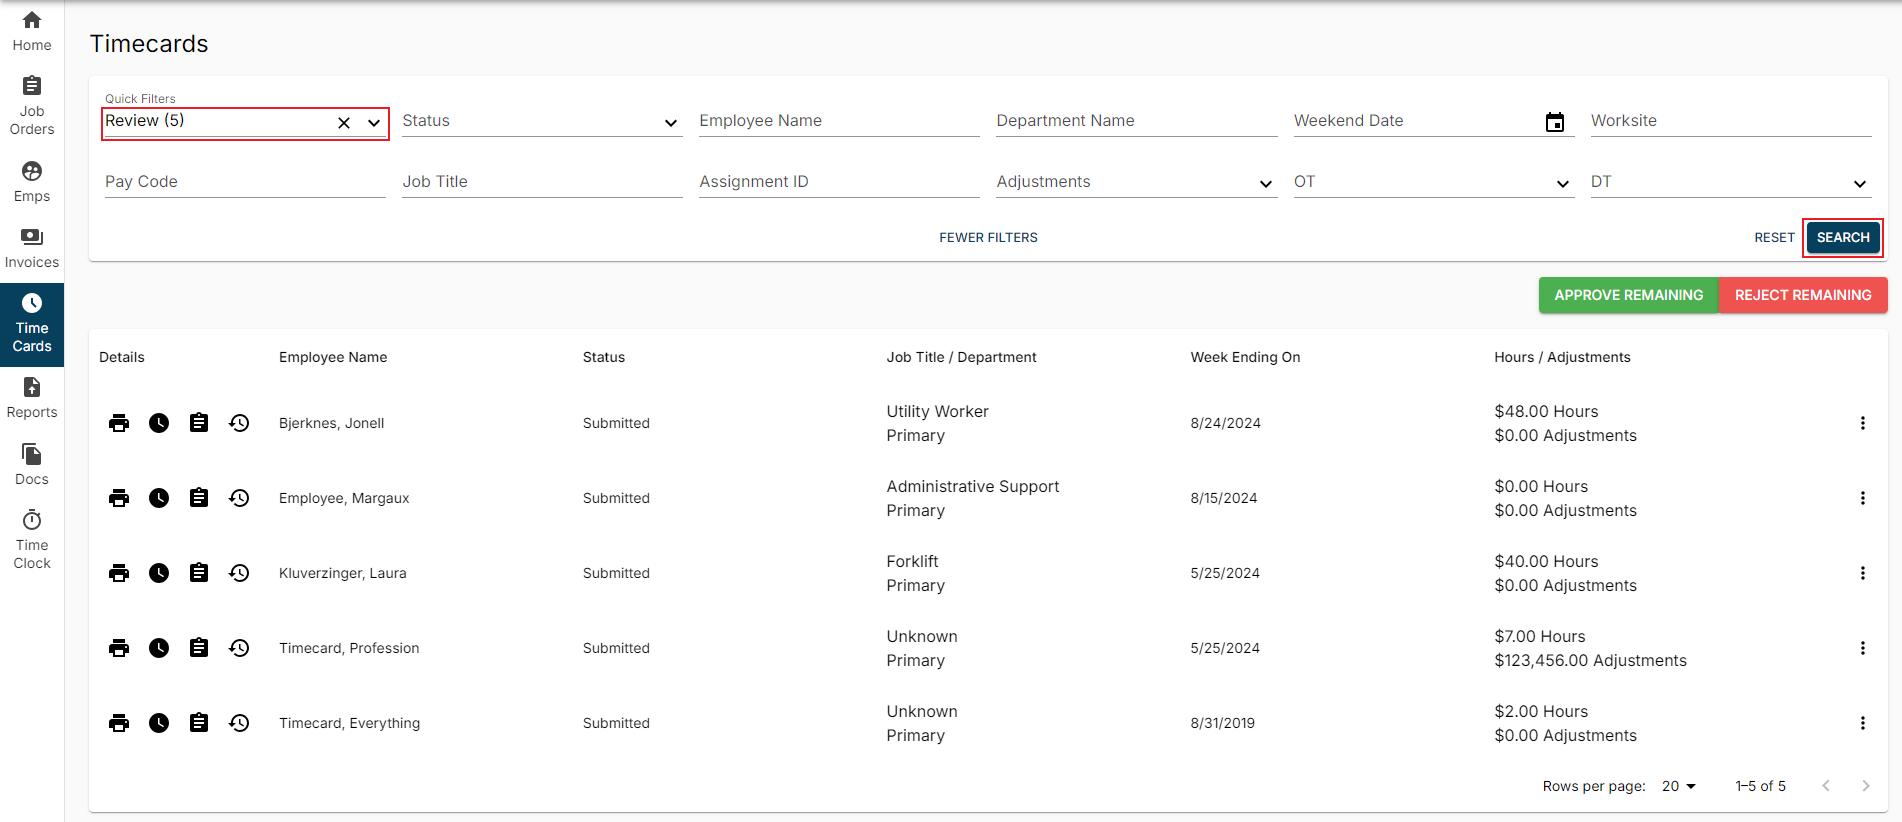1902x822 pixels.
Task: Print Timecard, Everything timecard
Action: 119,723
